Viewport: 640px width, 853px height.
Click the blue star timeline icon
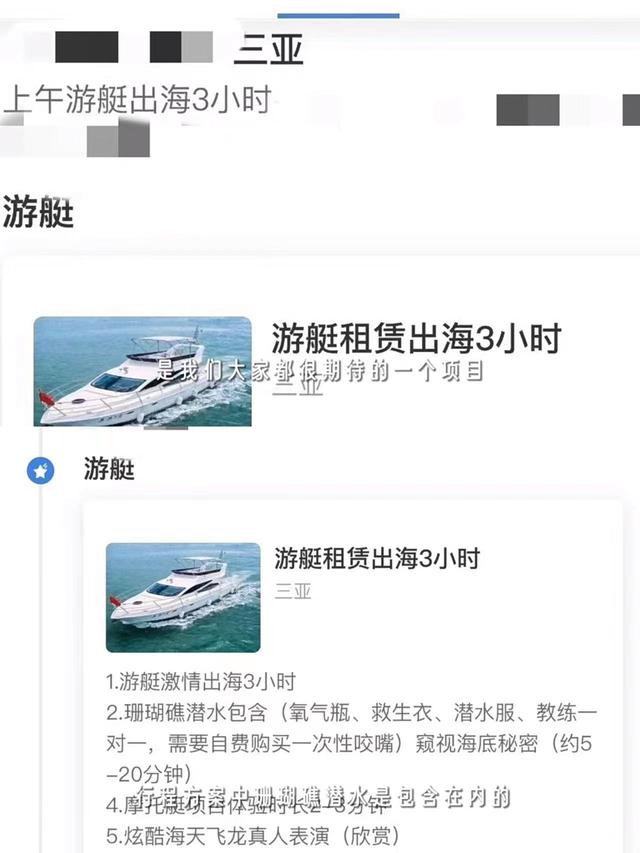coord(40,471)
